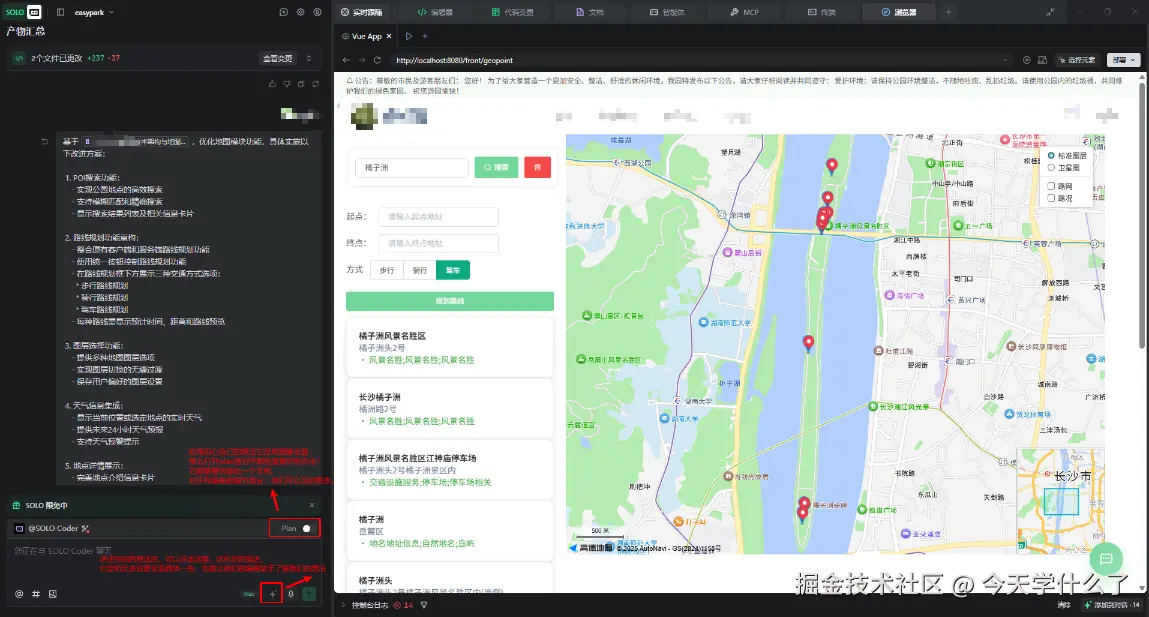Click the 橘子洲风景名胜区 result card
Image resolution: width=1149 pixels, height=617 pixels.
pyautogui.click(x=449, y=347)
